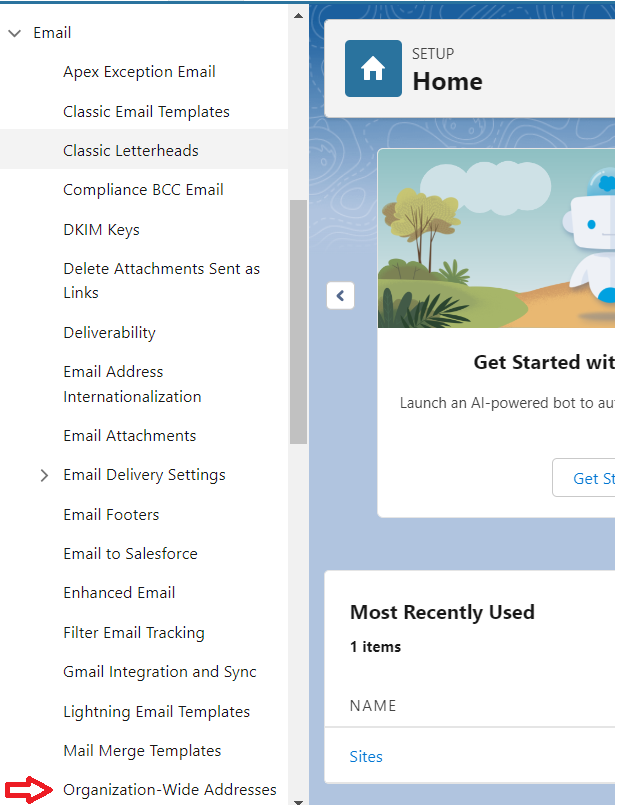The image size is (617, 805).
Task: Open Delete Attachments Sent as Links
Action: click(162, 280)
